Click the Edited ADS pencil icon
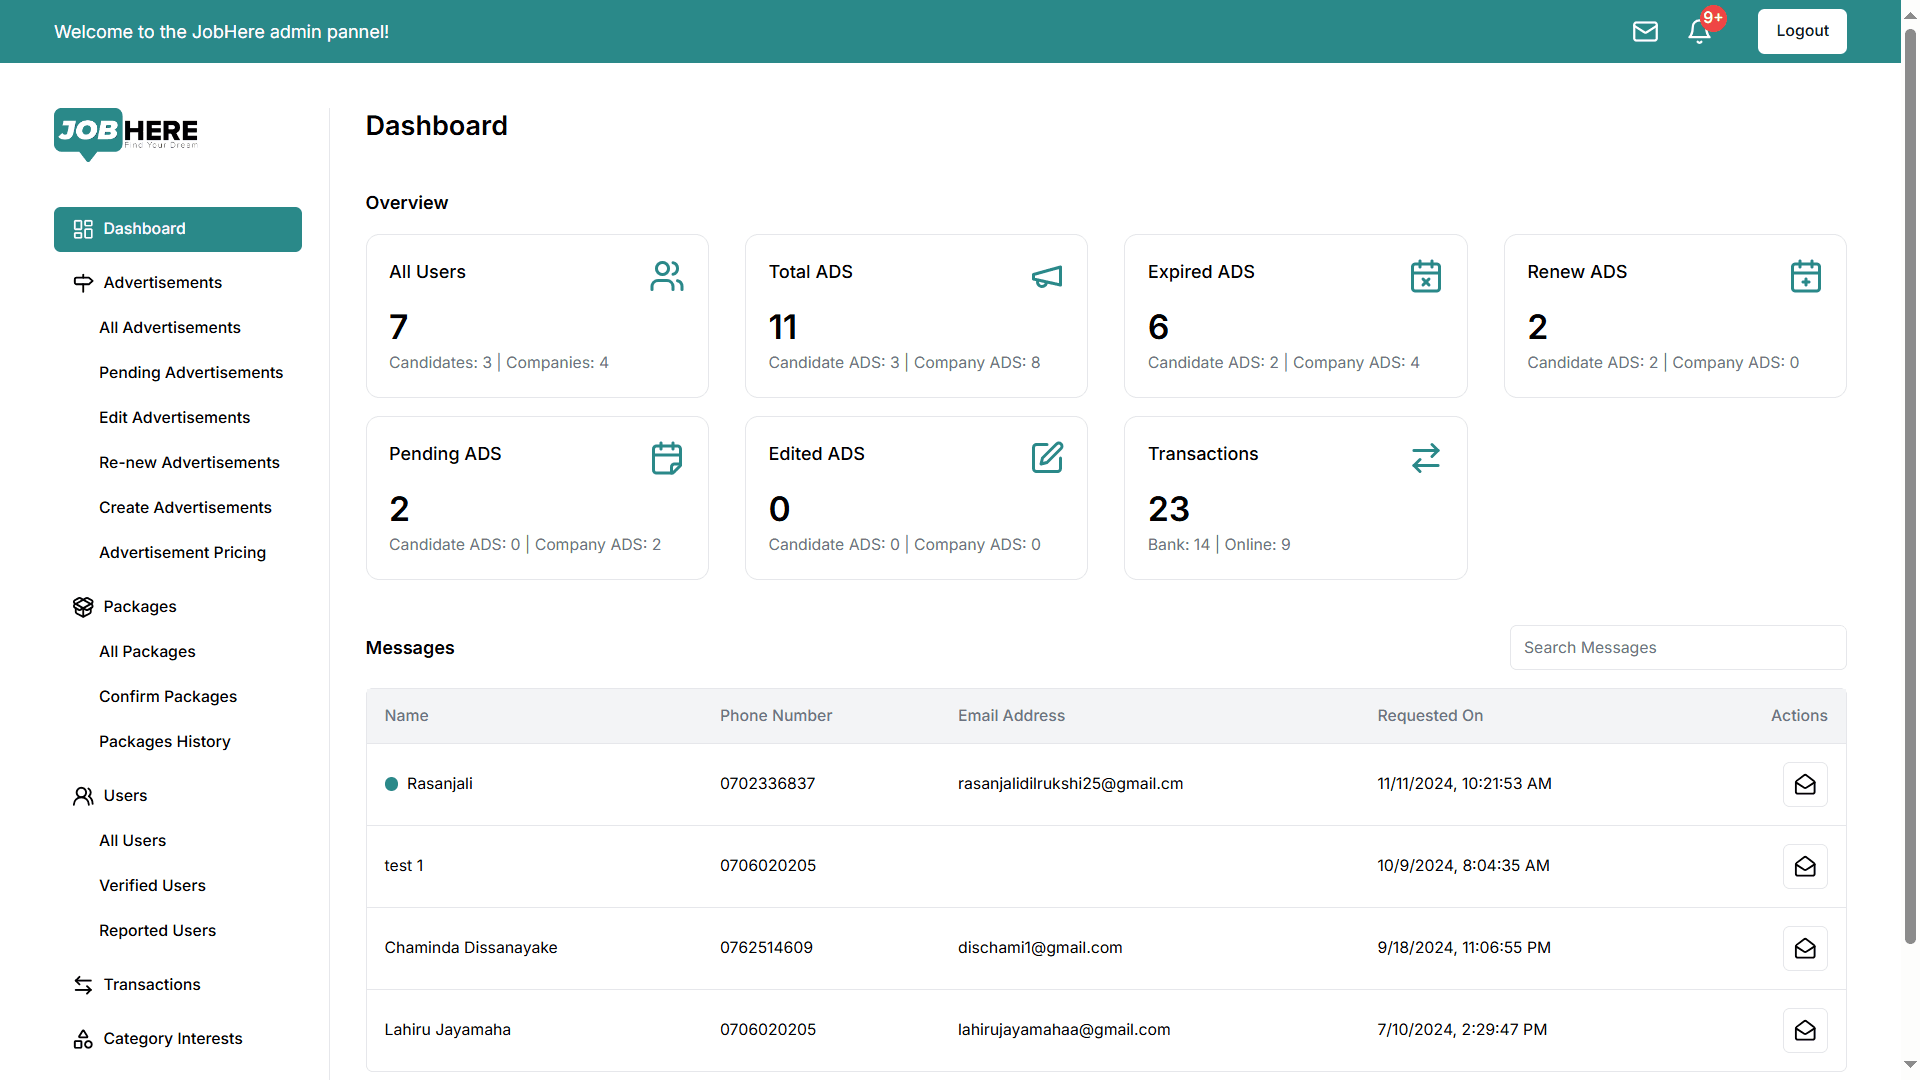 (1046, 458)
